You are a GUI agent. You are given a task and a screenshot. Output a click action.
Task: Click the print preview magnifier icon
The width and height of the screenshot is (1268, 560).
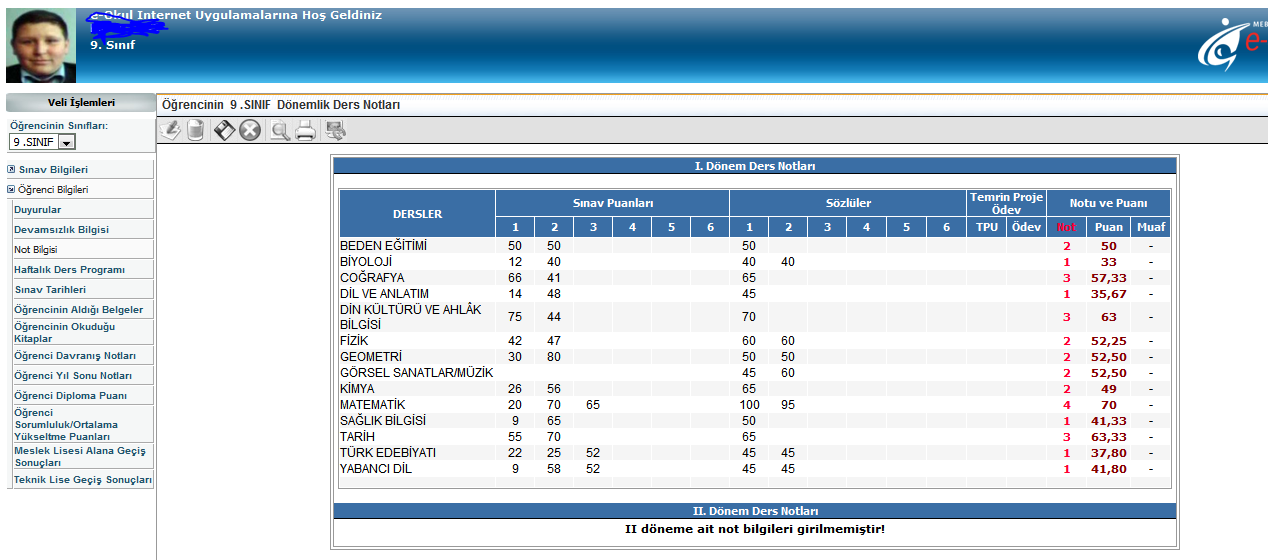click(x=280, y=130)
